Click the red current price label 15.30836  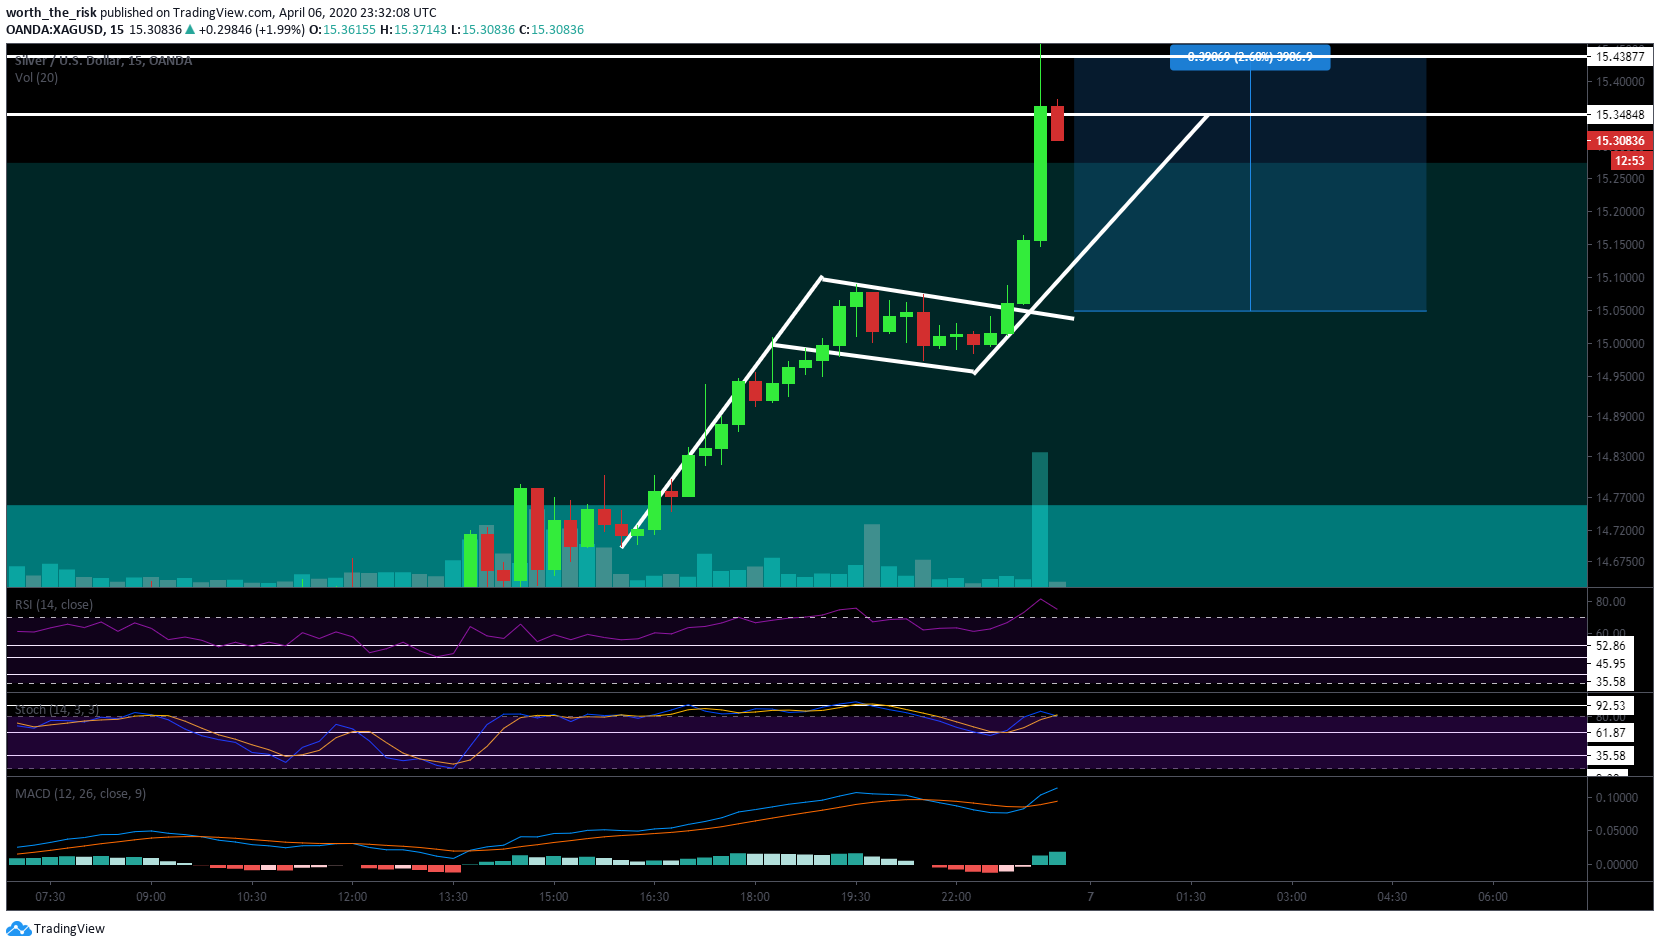pos(1620,141)
